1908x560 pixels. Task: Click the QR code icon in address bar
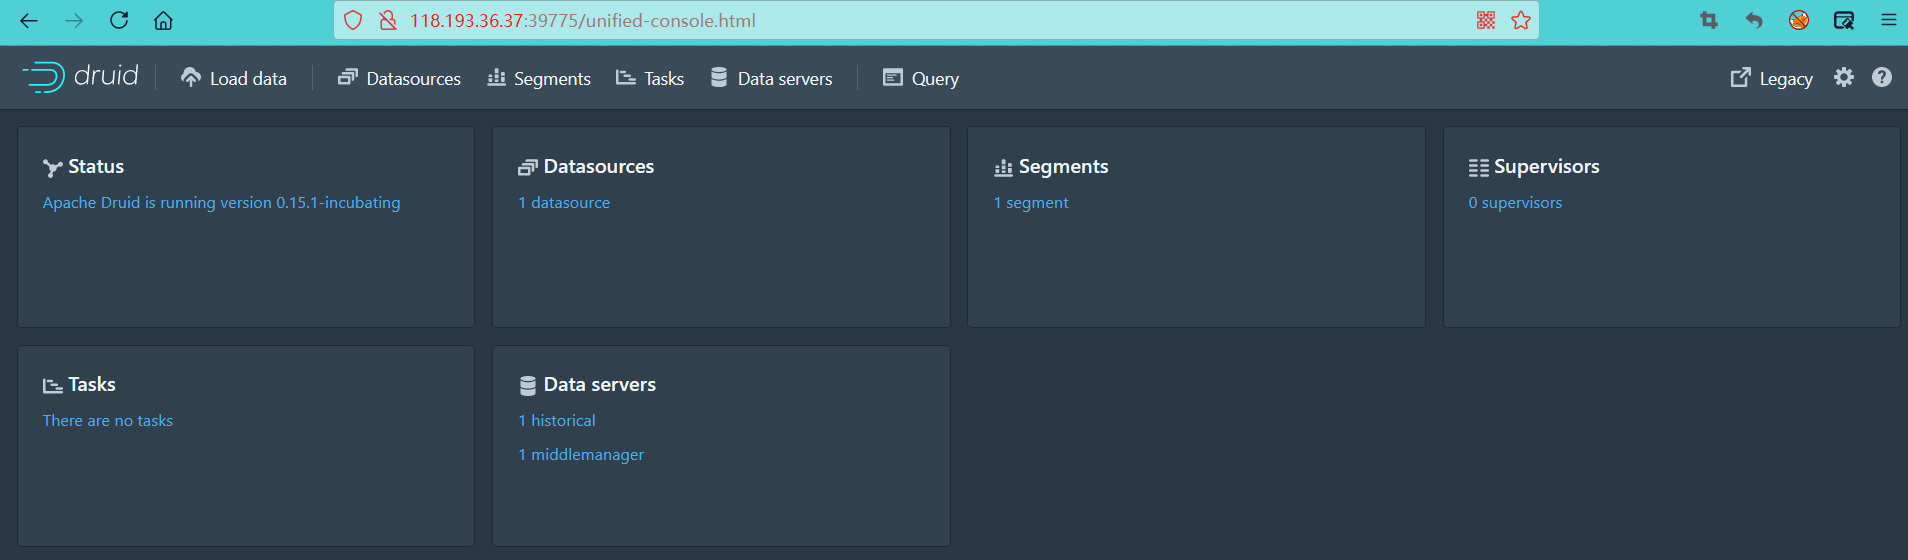(x=1486, y=20)
